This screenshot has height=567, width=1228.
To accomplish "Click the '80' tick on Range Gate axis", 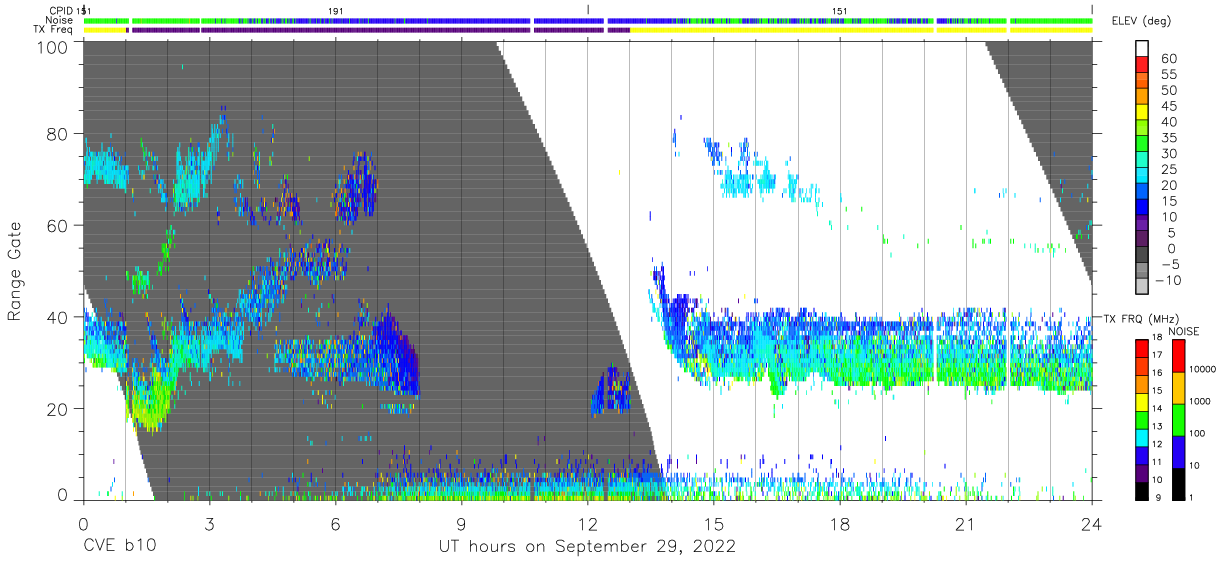I will [58, 133].
